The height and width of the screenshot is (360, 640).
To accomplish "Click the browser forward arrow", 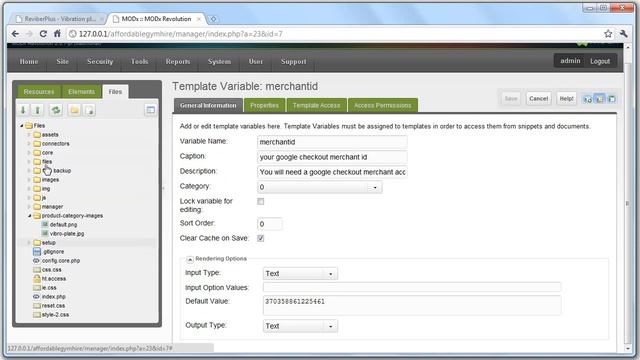I will (x=29, y=34).
